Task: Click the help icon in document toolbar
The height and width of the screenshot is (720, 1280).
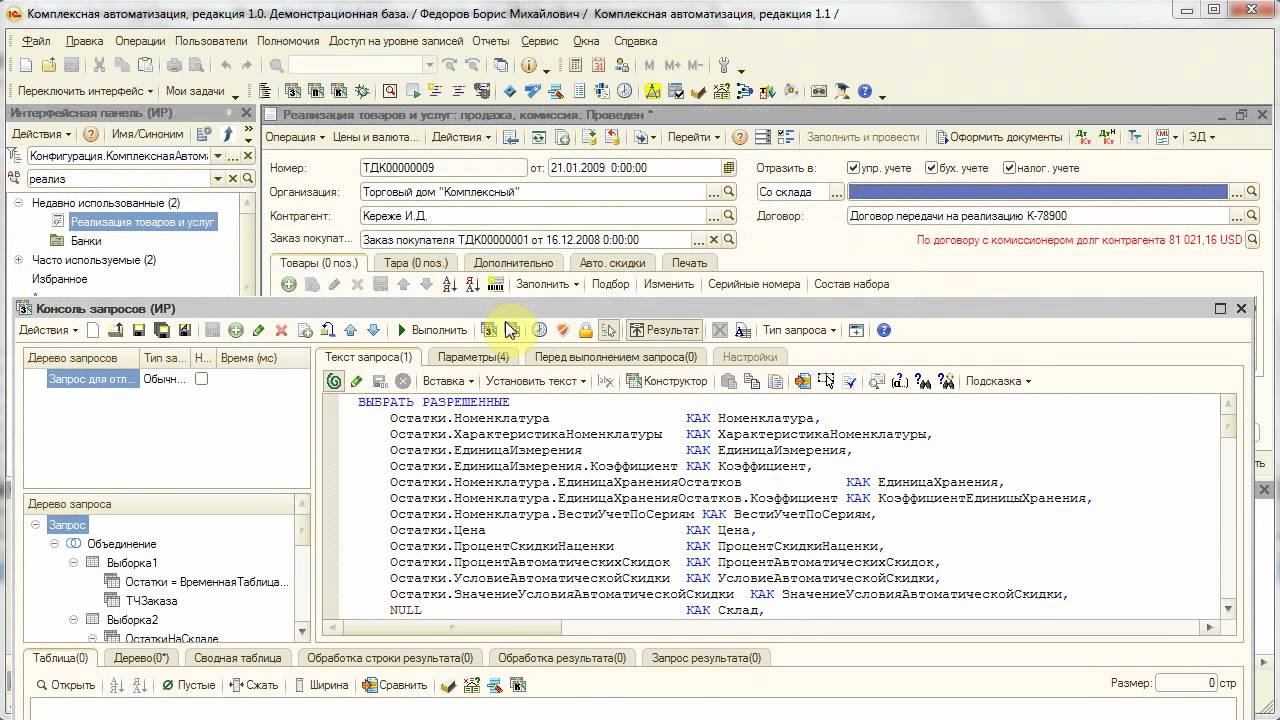Action: [x=740, y=137]
